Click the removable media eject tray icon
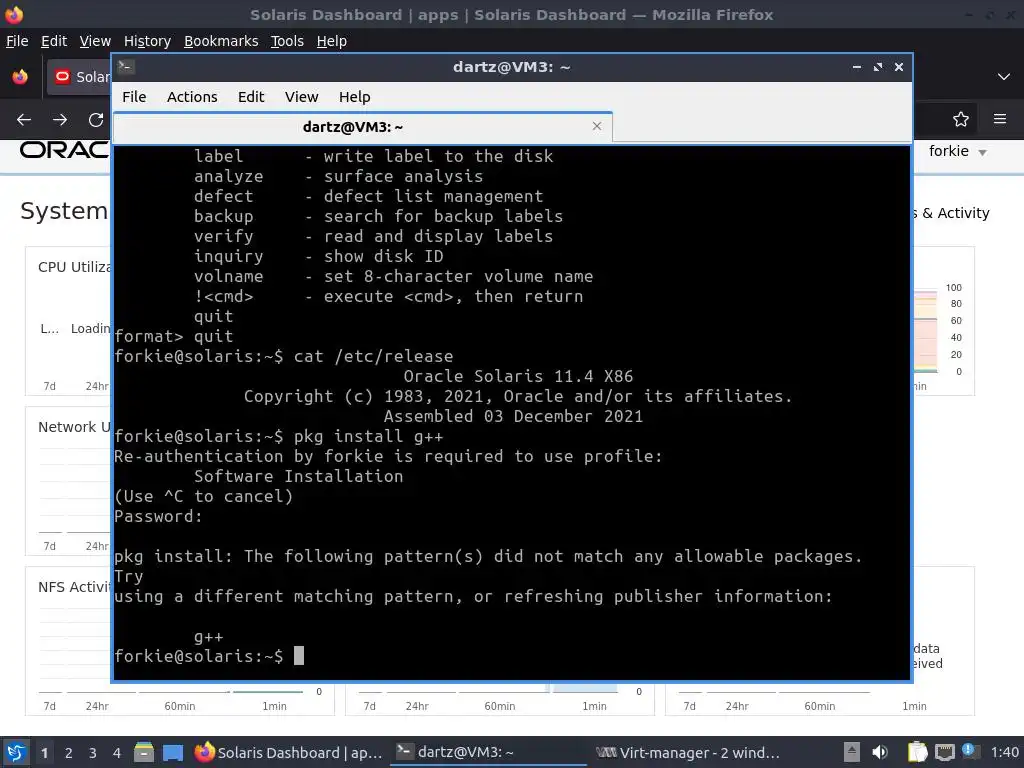Screen dimensions: 1024x768 click(x=851, y=752)
